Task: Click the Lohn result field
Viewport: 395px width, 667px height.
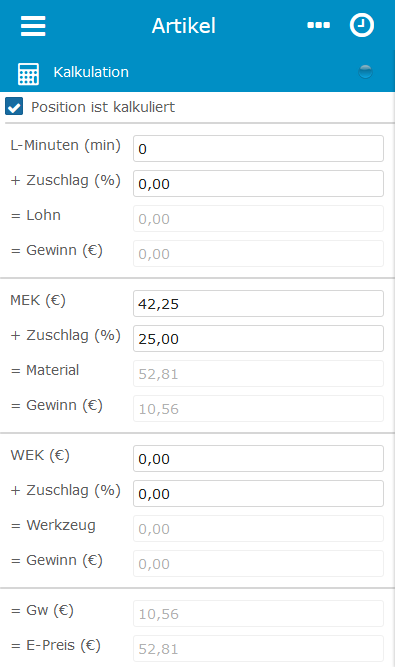Action: [259, 219]
